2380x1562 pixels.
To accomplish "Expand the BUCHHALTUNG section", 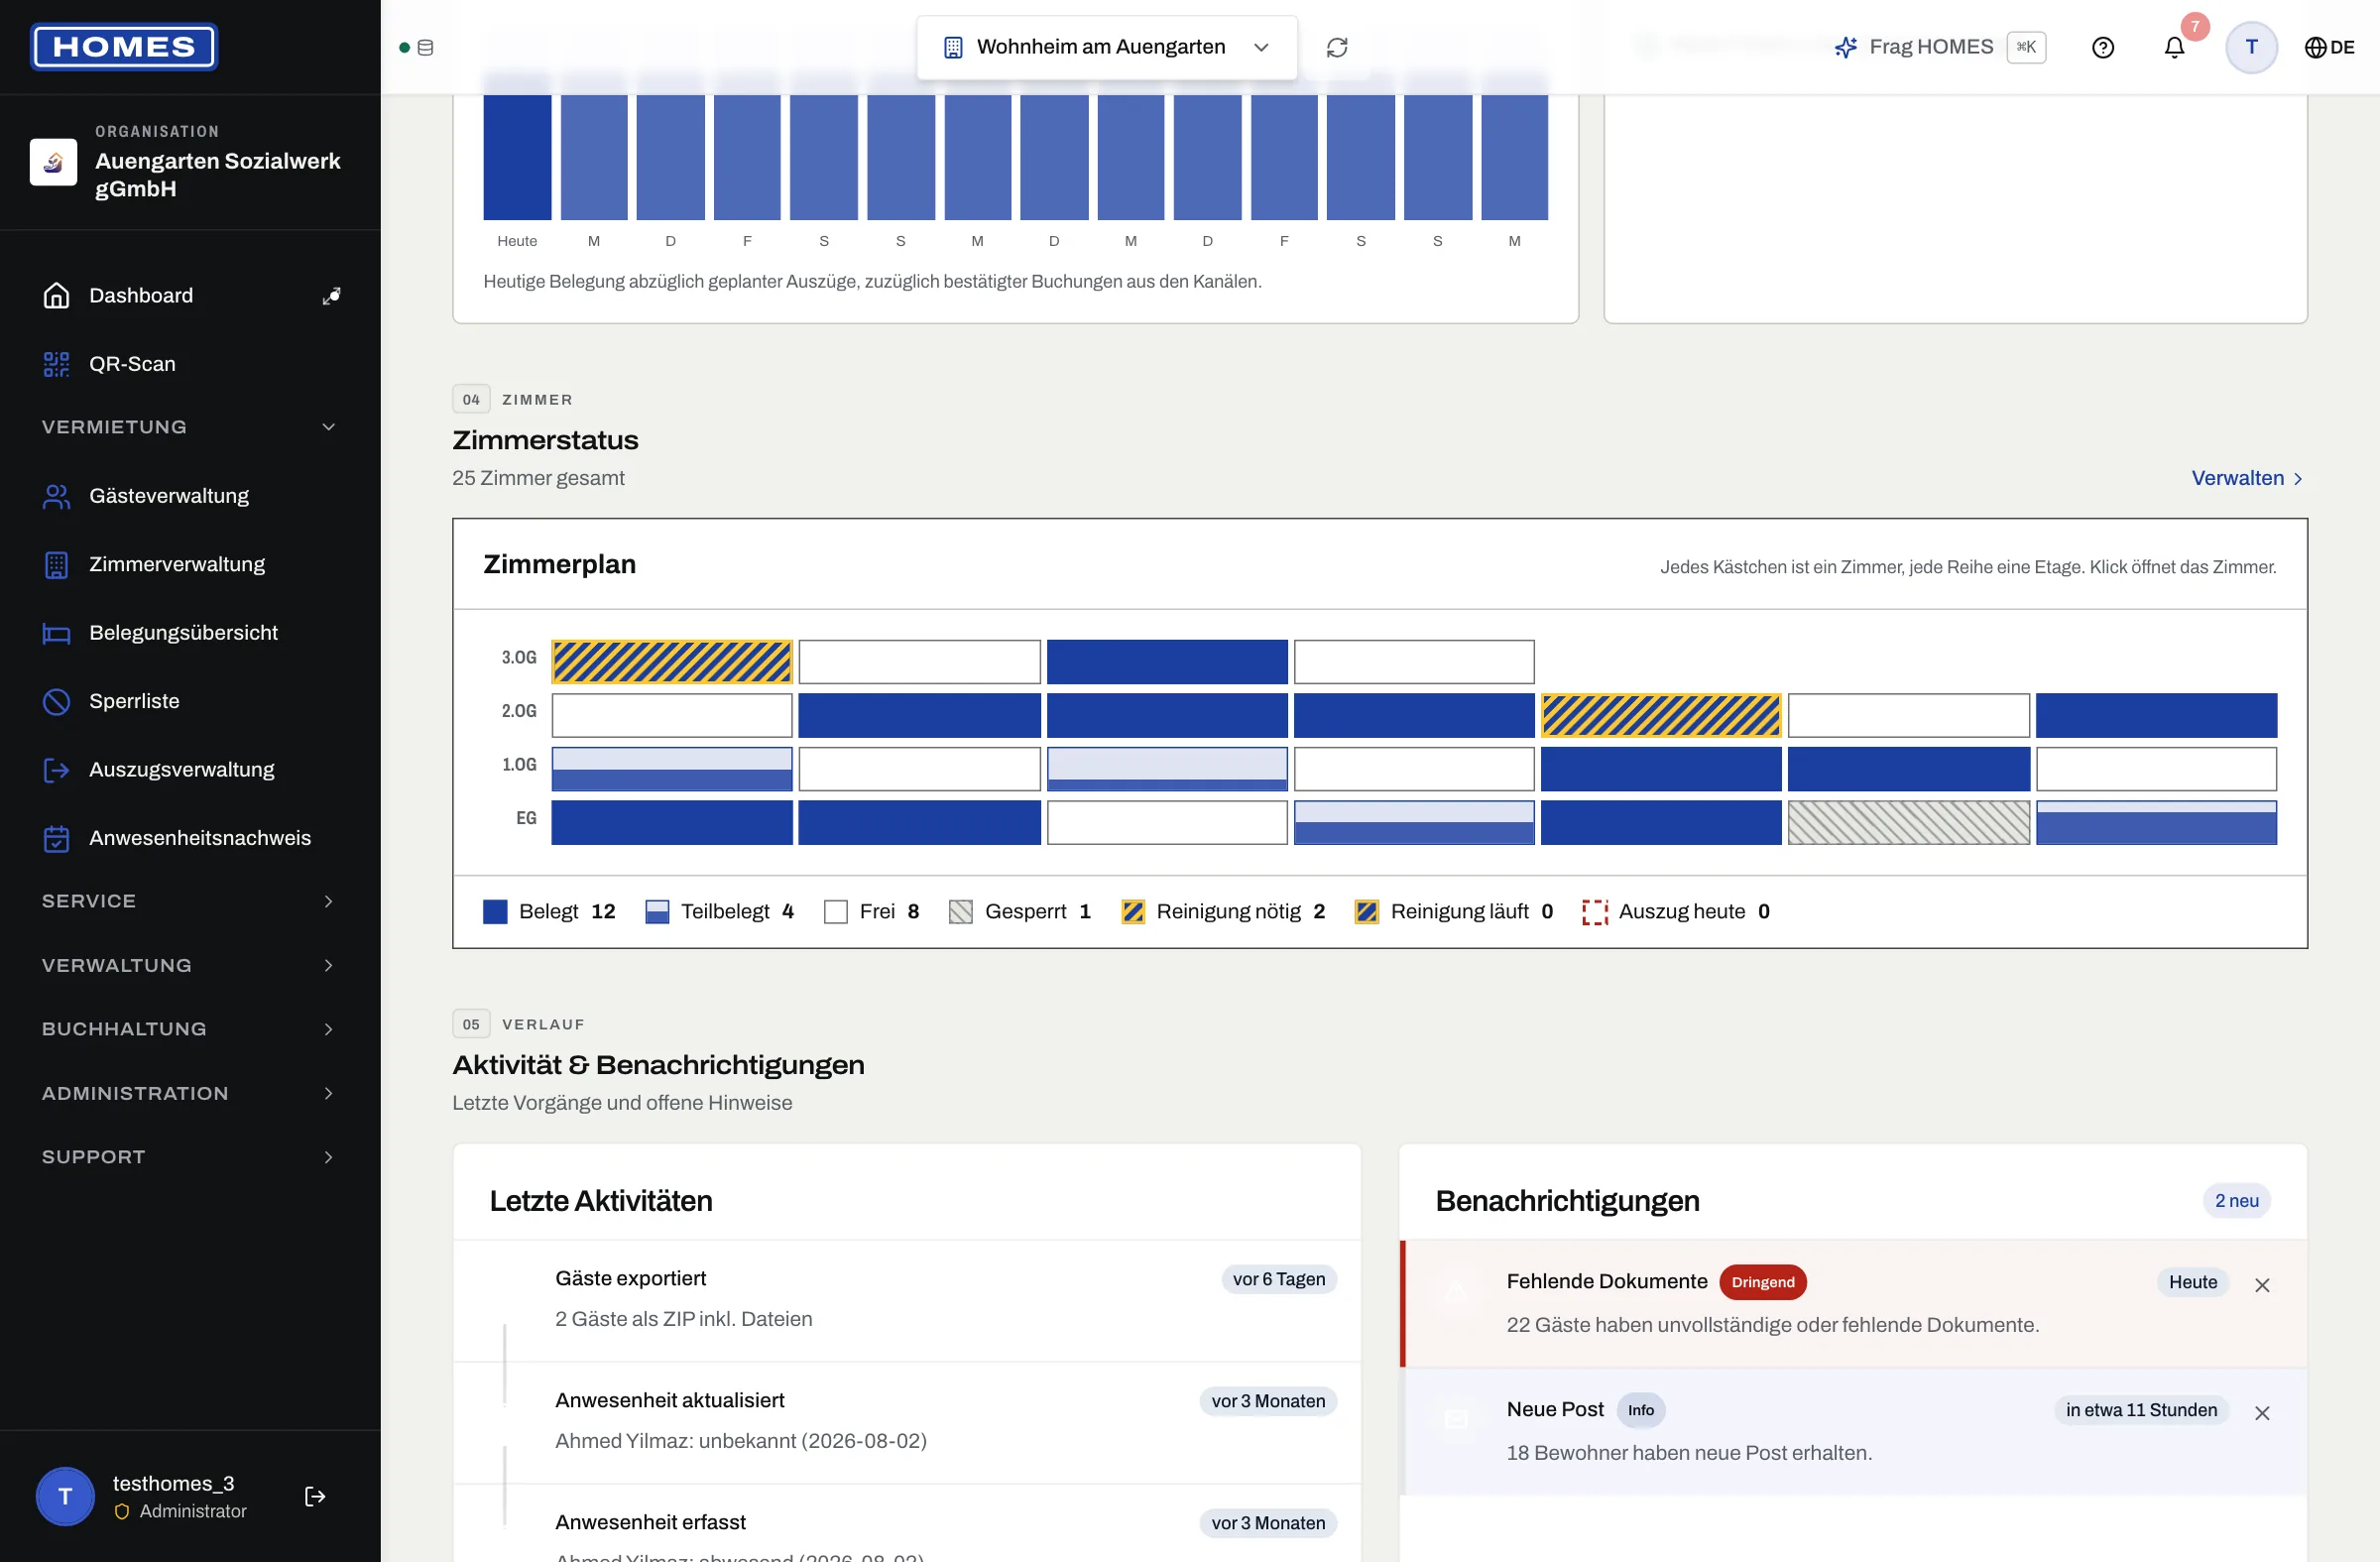I will tap(190, 1029).
